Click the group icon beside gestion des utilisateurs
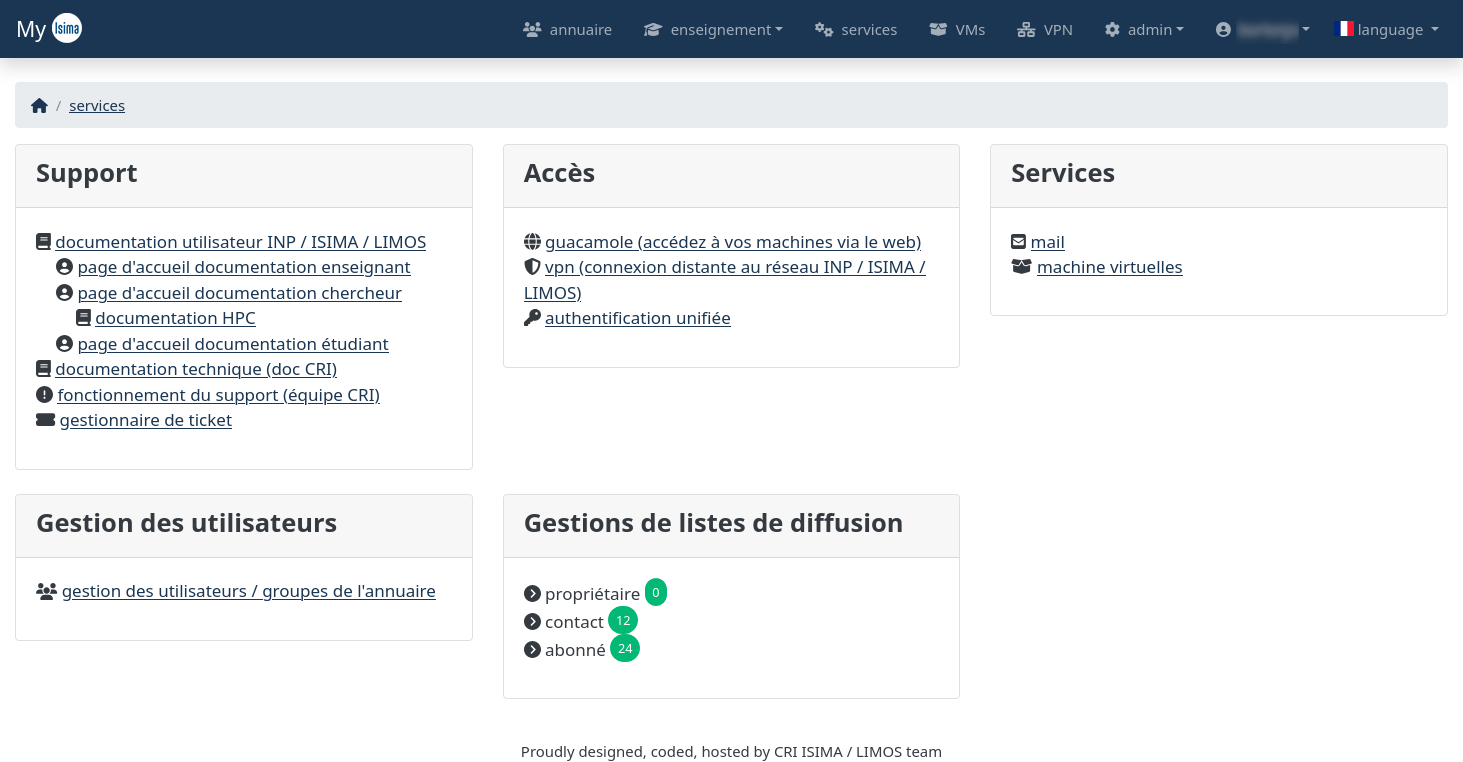This screenshot has width=1463, height=762. pos(46,590)
